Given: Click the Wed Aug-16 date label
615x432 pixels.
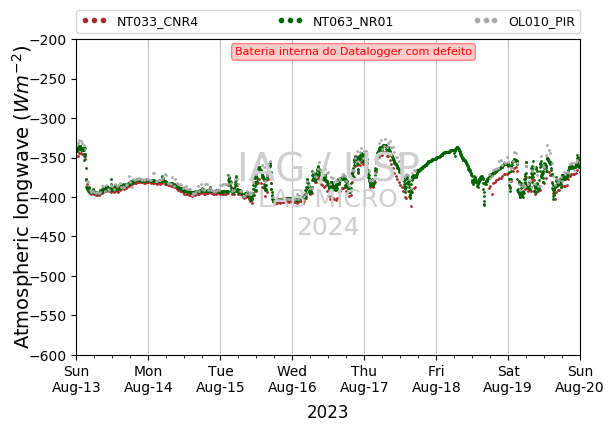Looking at the screenshot, I should click(292, 379).
